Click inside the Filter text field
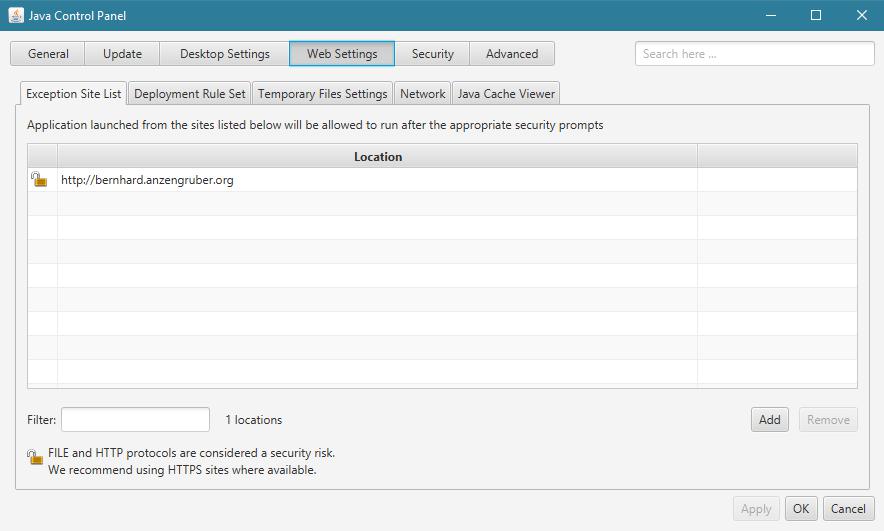 [135, 420]
